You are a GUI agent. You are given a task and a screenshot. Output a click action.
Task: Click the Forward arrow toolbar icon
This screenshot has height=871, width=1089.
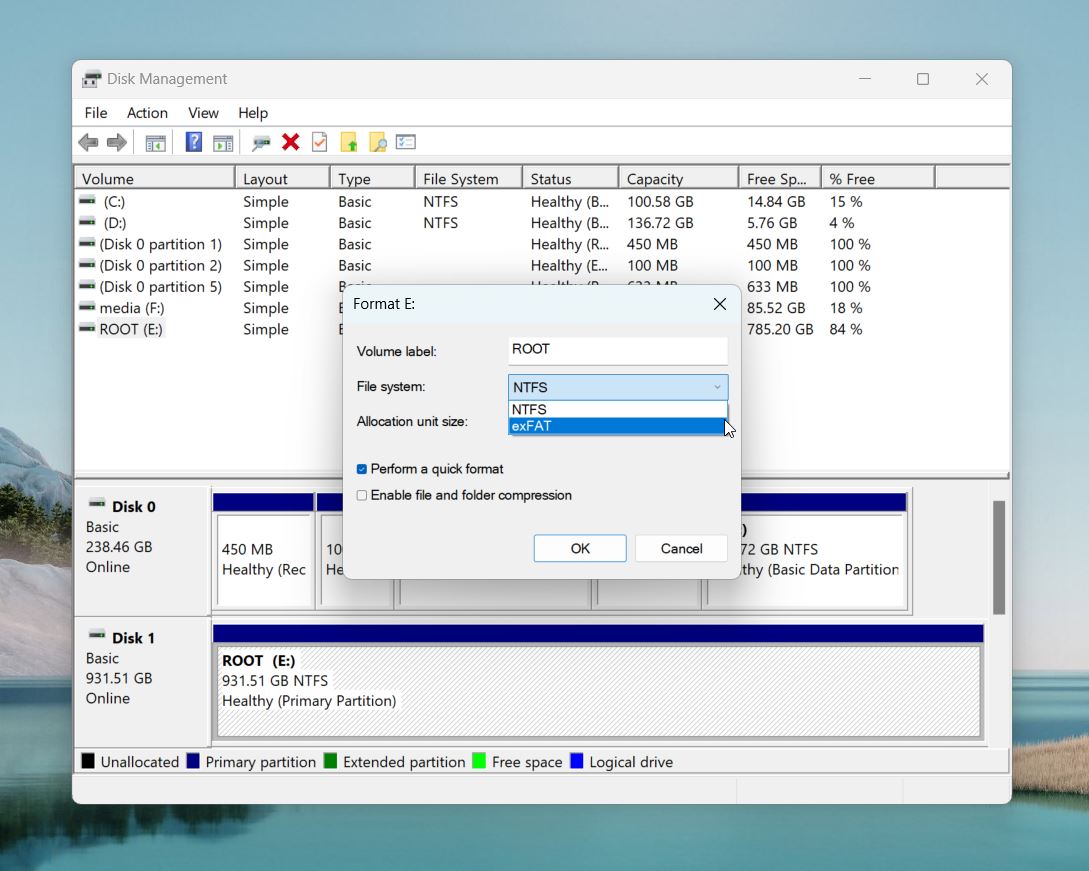[117, 142]
